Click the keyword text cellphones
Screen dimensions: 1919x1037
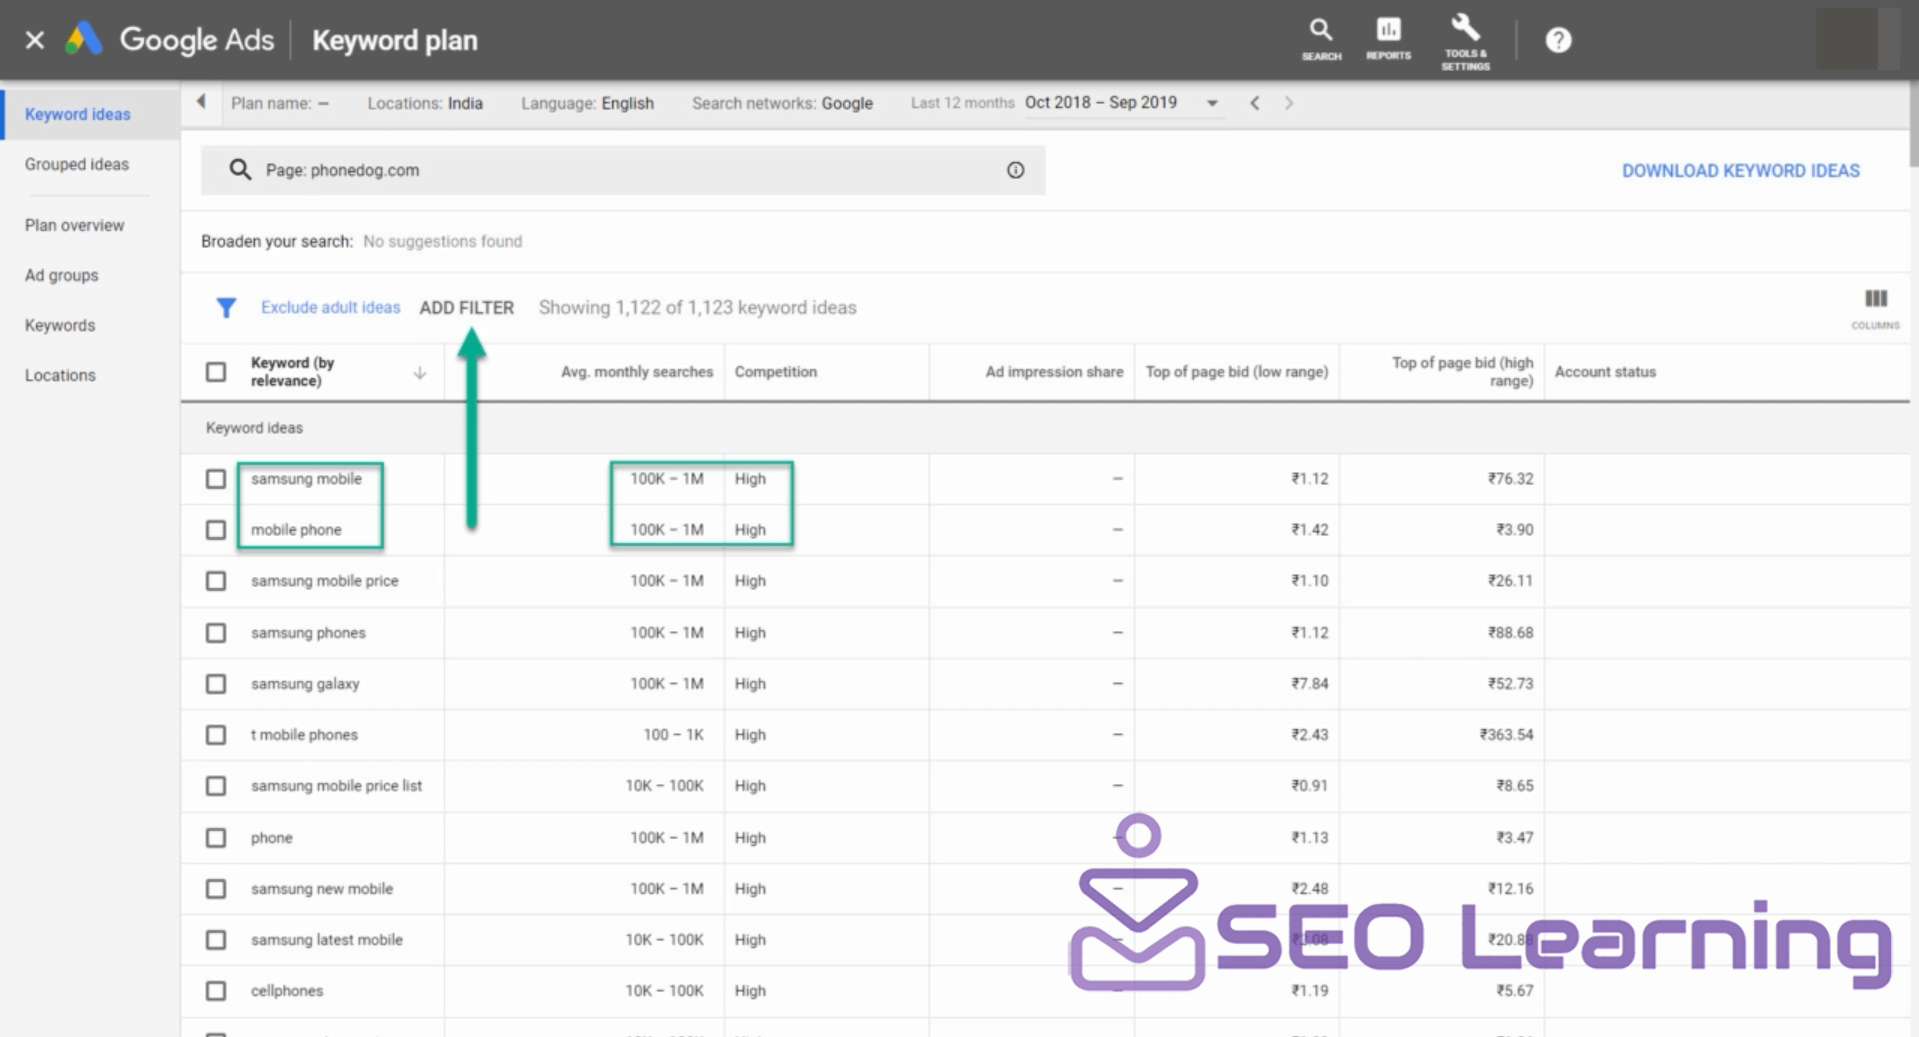tap(287, 991)
